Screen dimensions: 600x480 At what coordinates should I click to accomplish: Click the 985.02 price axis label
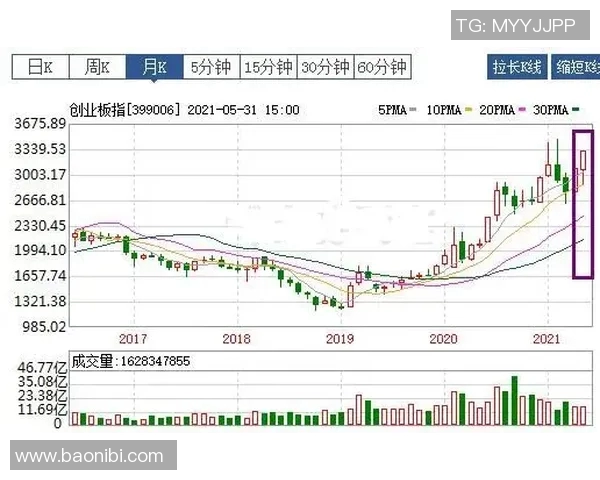(x=44, y=327)
